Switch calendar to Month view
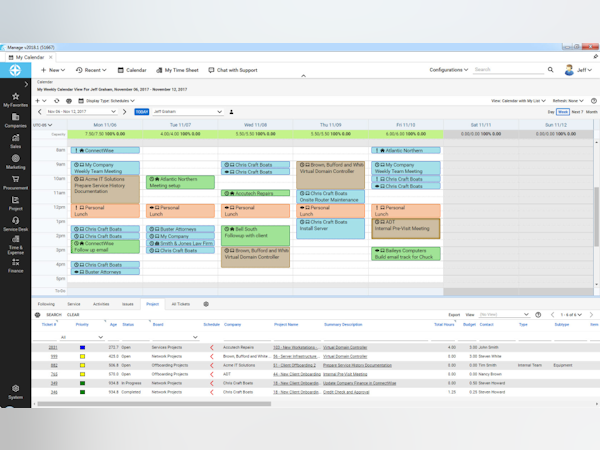 point(592,112)
